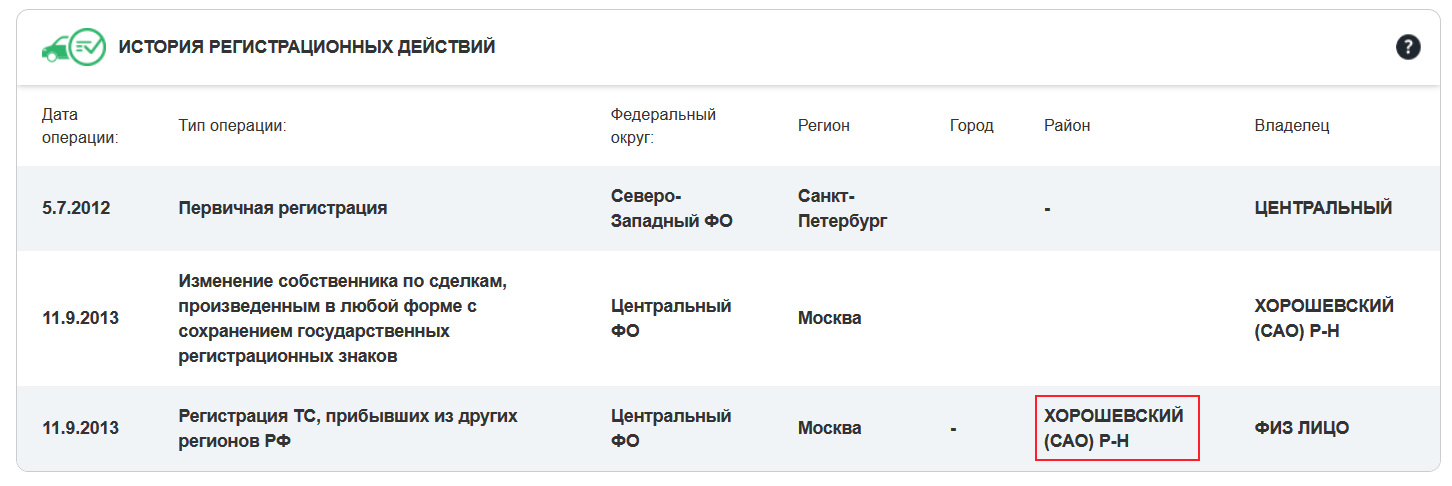Click ХОРОШЕВСКИЙ (САО) Р-Н in Владелец column
The width and height of the screenshot is (1452, 486).
pyautogui.click(x=1323, y=318)
